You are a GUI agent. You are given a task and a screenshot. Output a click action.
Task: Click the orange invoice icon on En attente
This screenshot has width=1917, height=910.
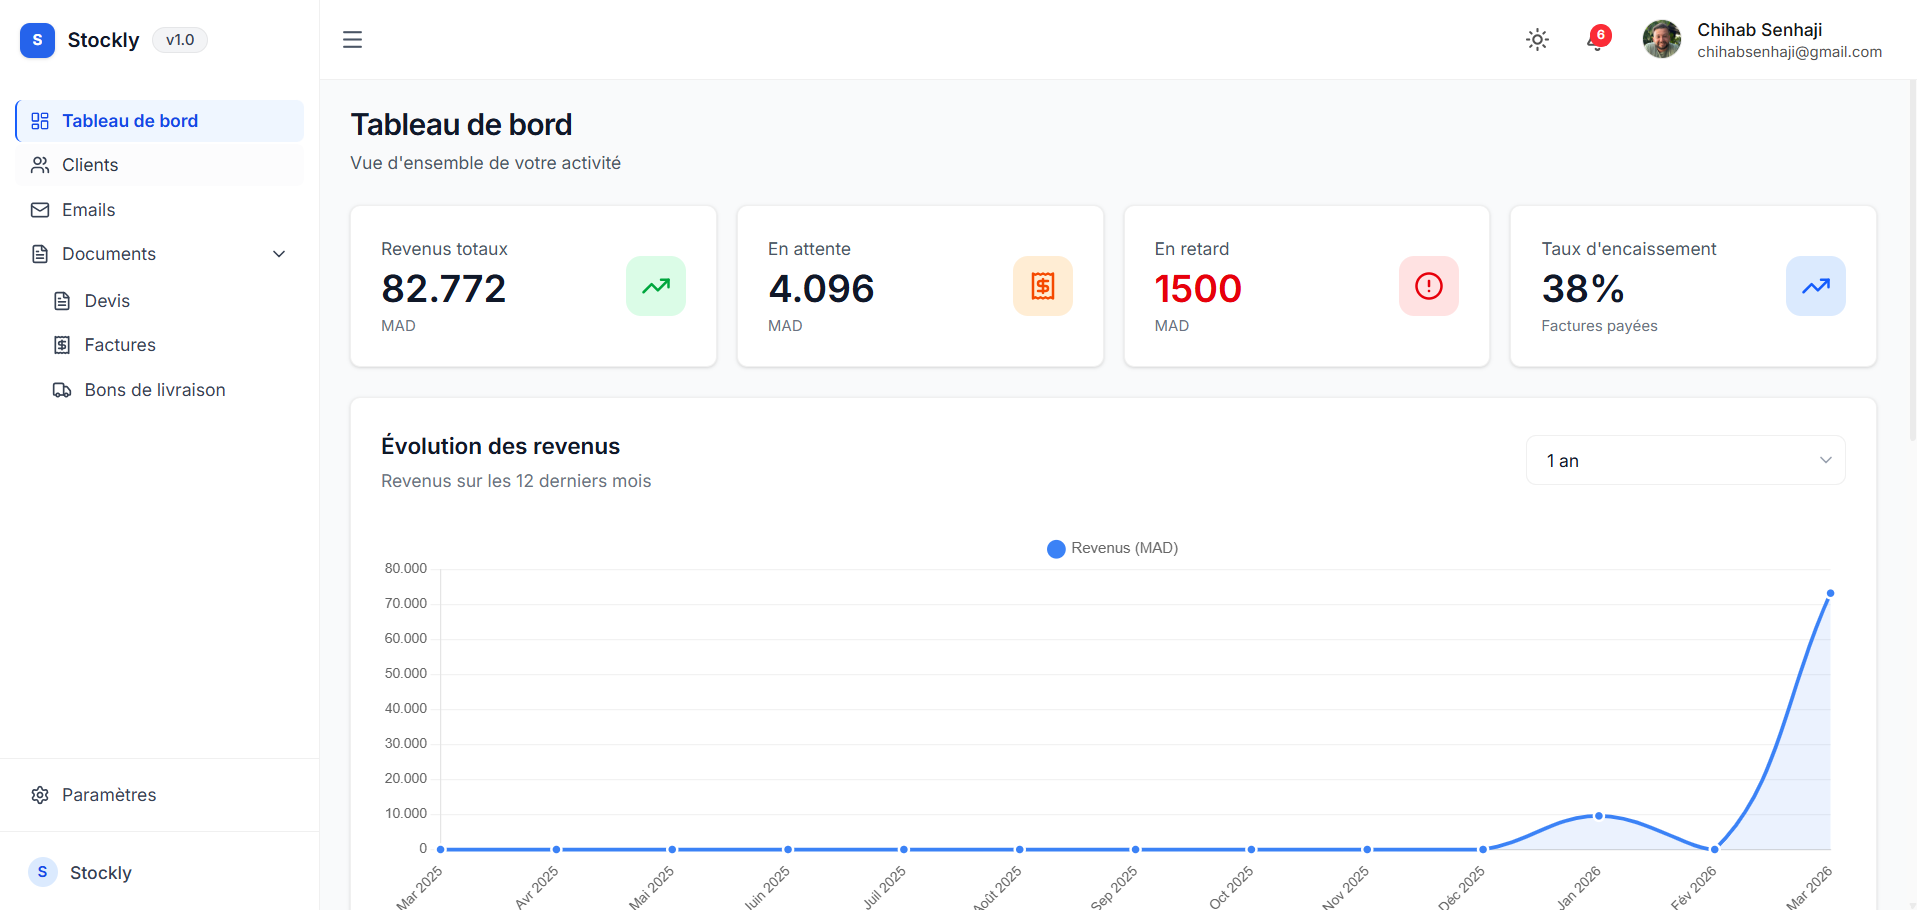(x=1042, y=286)
